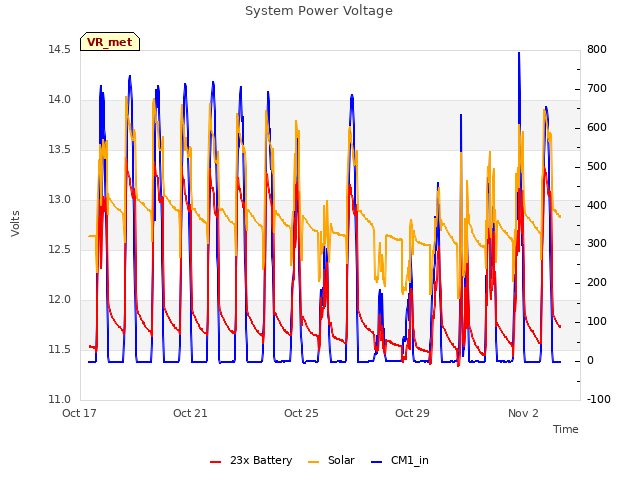Click the 100 right axis value
The width and height of the screenshot is (640, 480).
pos(597,322)
